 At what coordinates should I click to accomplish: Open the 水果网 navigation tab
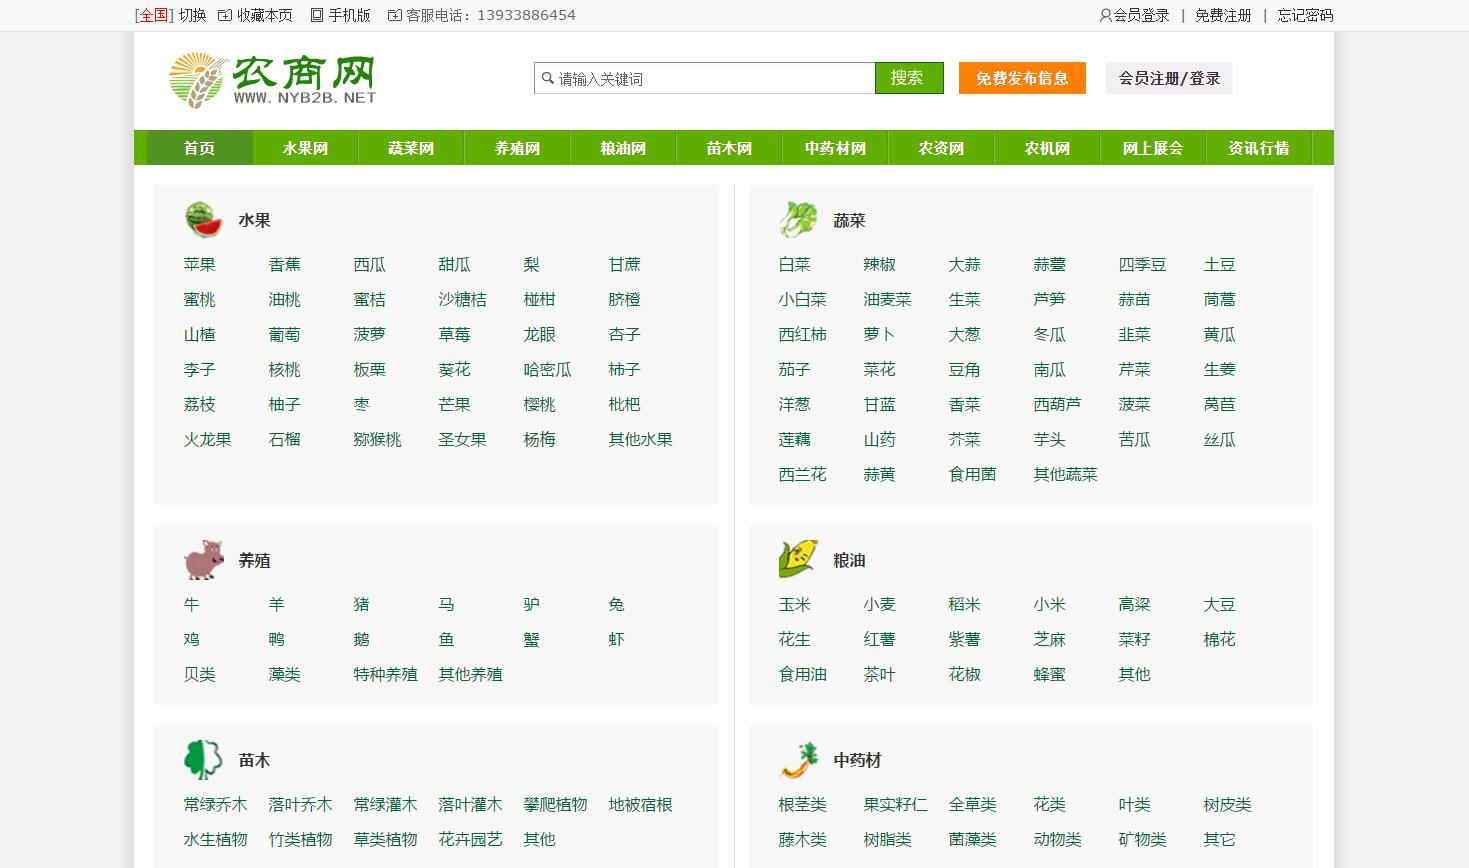point(306,148)
